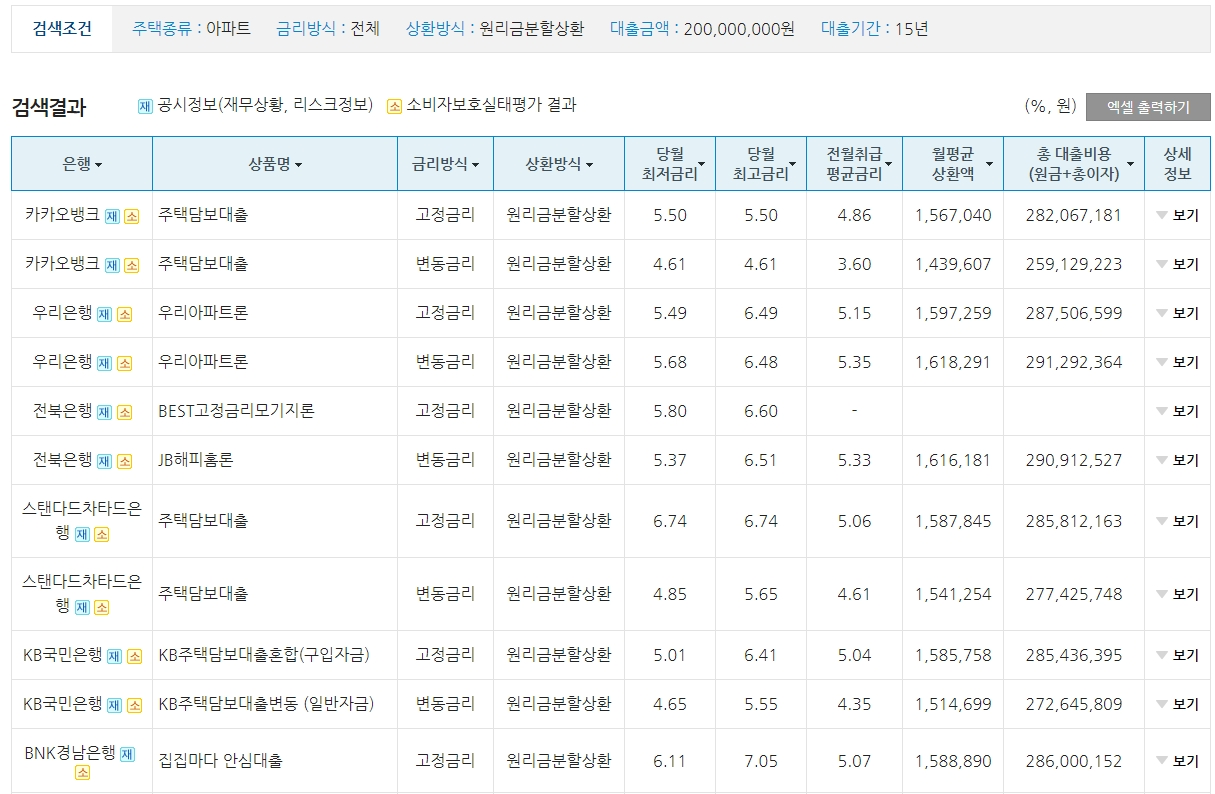Click 재 icon in 카카오뱅크 고정금리 row
The image size is (1215, 794).
coord(112,216)
